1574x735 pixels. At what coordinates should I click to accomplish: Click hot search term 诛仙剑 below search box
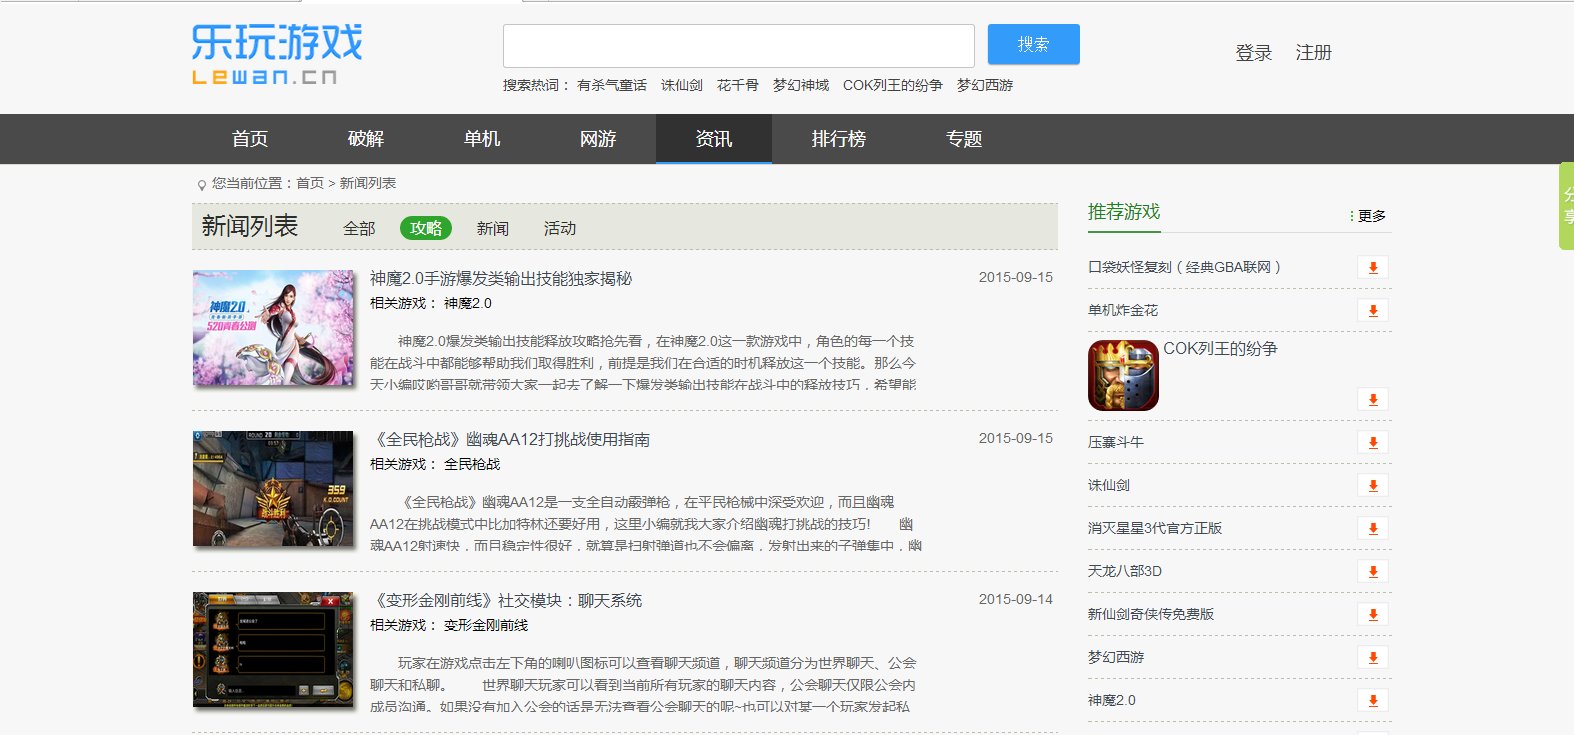682,85
